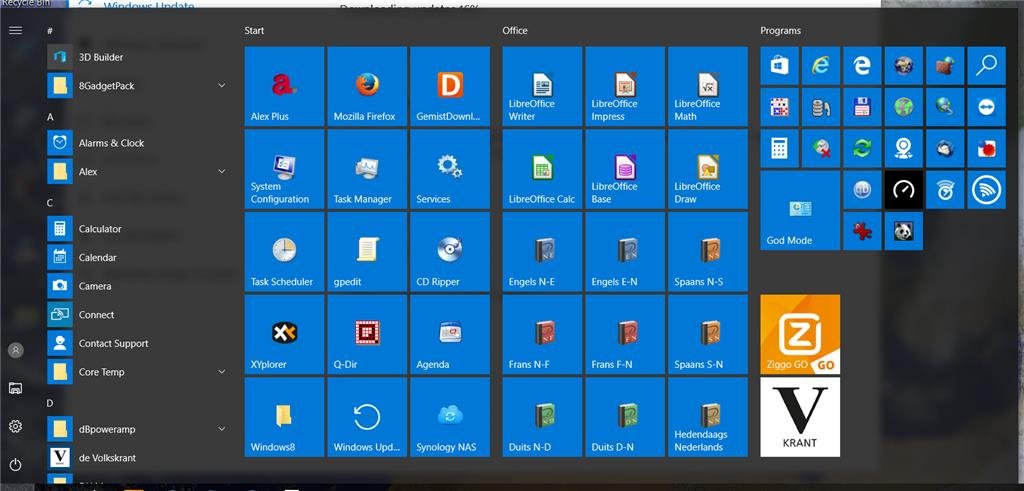Launch LibreOffice Math tile
The width and height of the screenshot is (1024, 491).
coord(708,86)
